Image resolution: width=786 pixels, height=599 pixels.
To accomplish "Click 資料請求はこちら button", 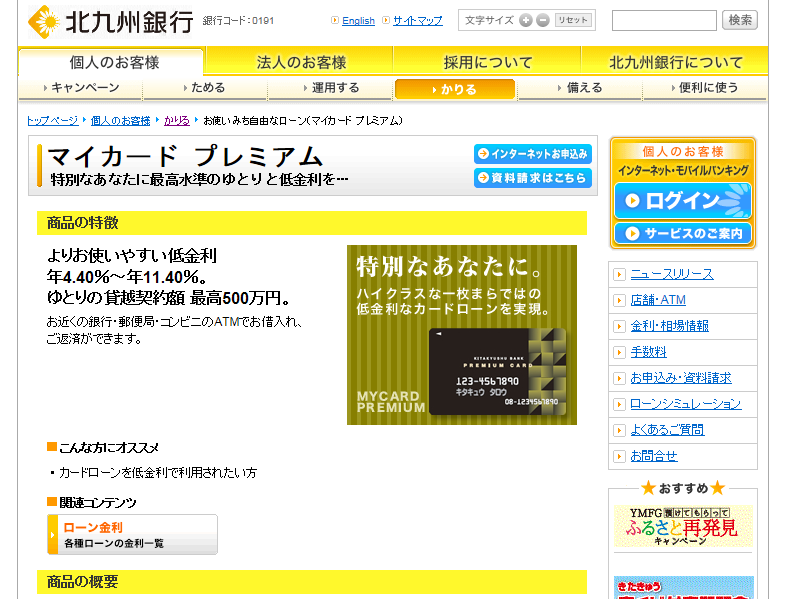I will (x=533, y=177).
